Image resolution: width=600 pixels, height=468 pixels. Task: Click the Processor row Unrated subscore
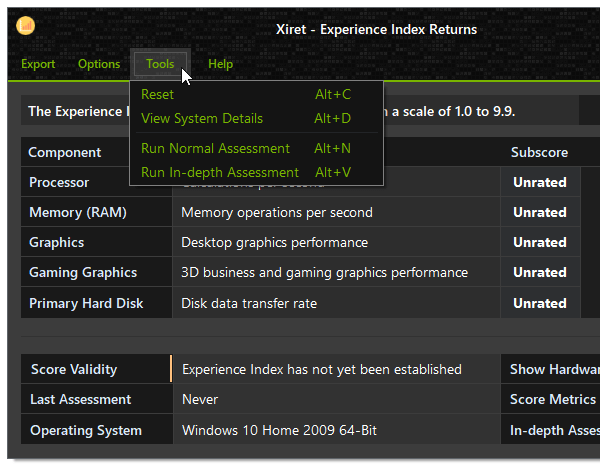click(x=540, y=182)
